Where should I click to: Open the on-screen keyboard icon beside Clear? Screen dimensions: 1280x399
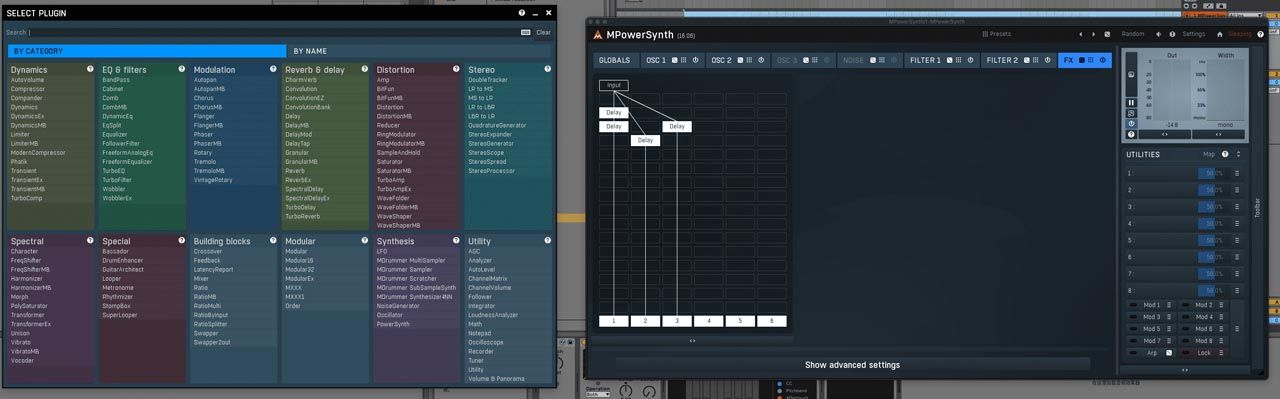coord(526,32)
